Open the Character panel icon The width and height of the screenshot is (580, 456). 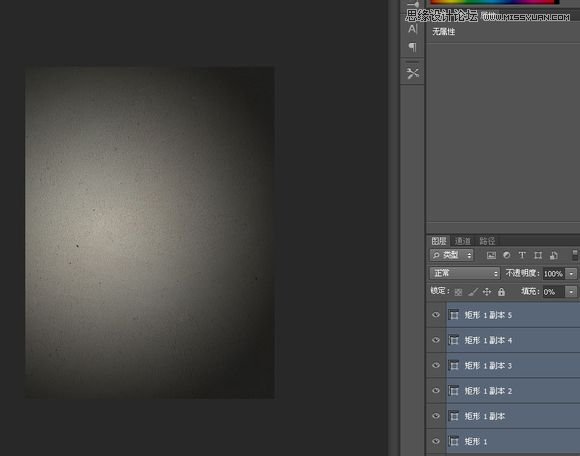[413, 29]
